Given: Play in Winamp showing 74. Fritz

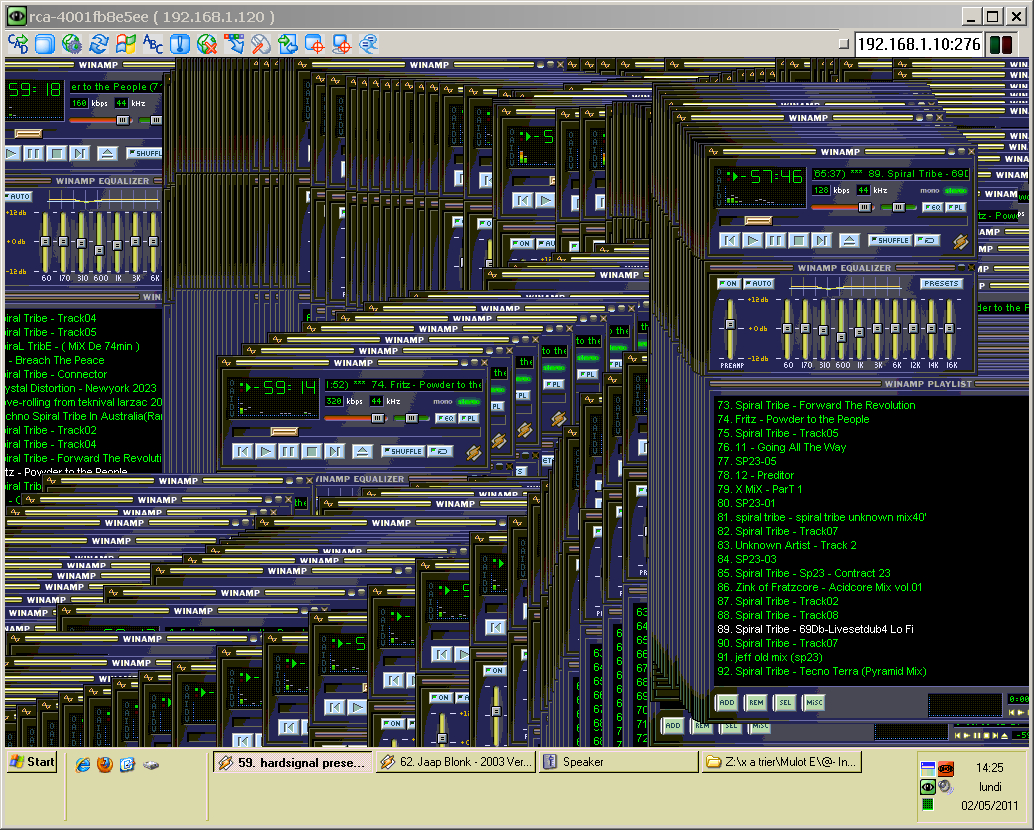Looking at the screenshot, I should click(x=266, y=452).
